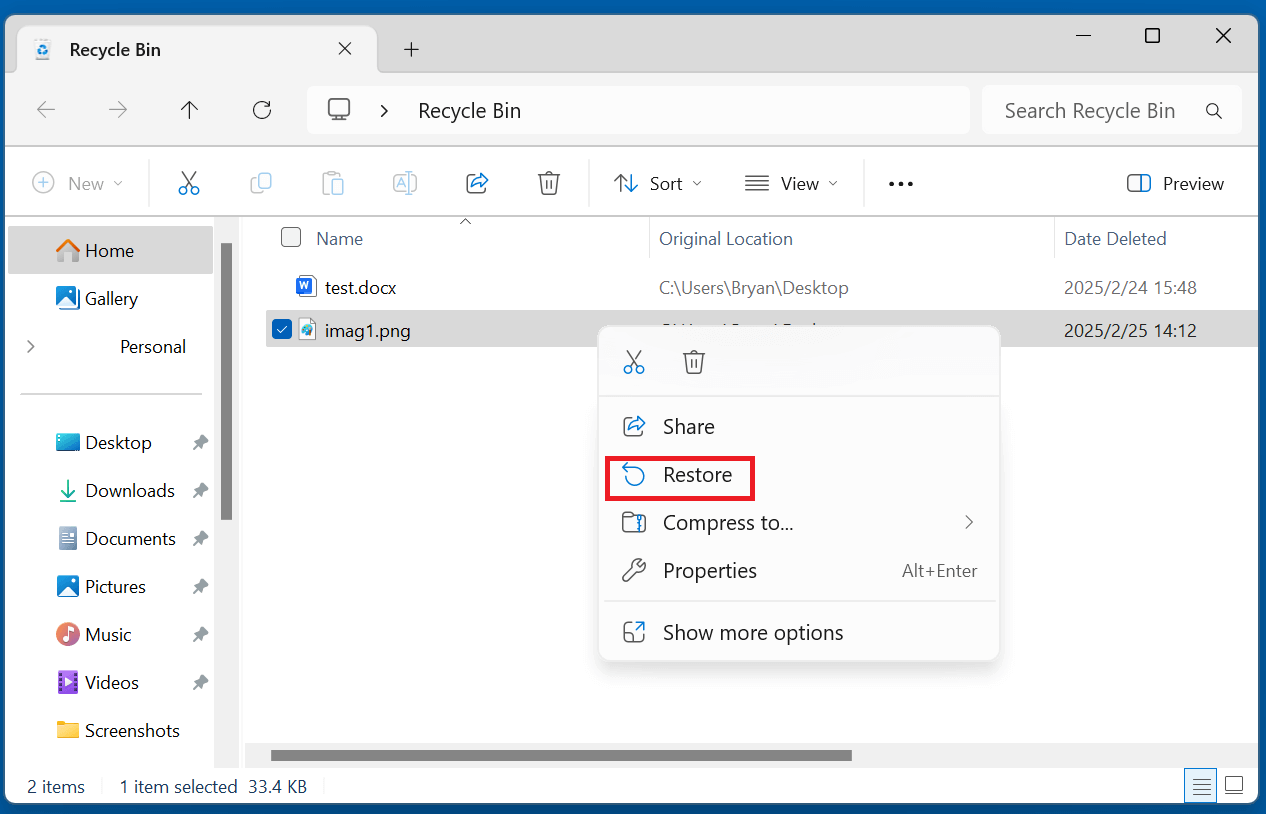Click the Share icon in the toolbar
The image size is (1266, 814).
477,183
